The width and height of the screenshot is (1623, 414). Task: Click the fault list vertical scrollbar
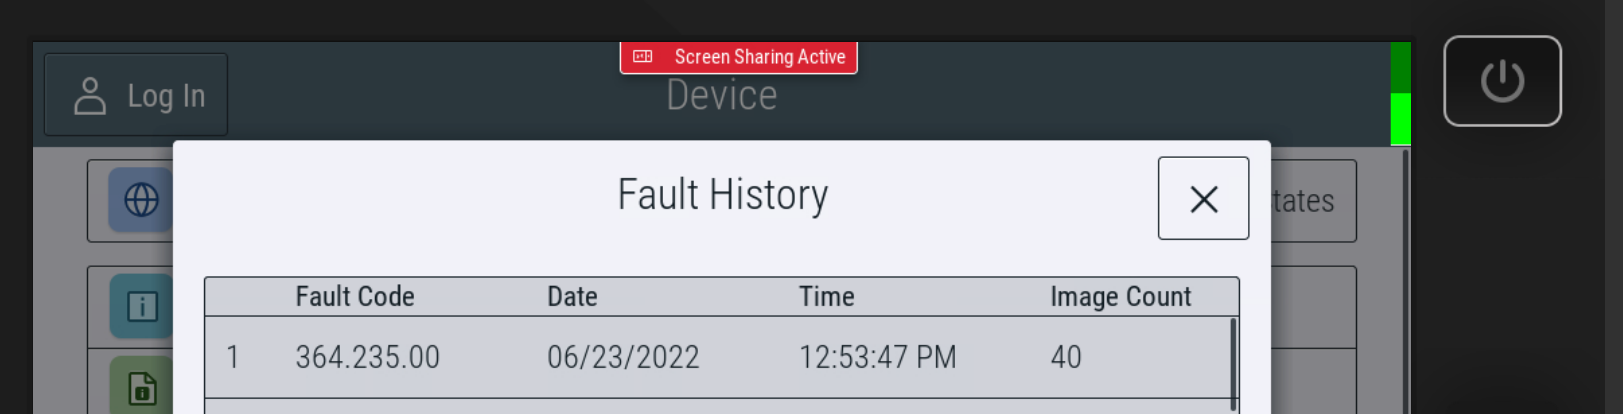(x=1233, y=360)
